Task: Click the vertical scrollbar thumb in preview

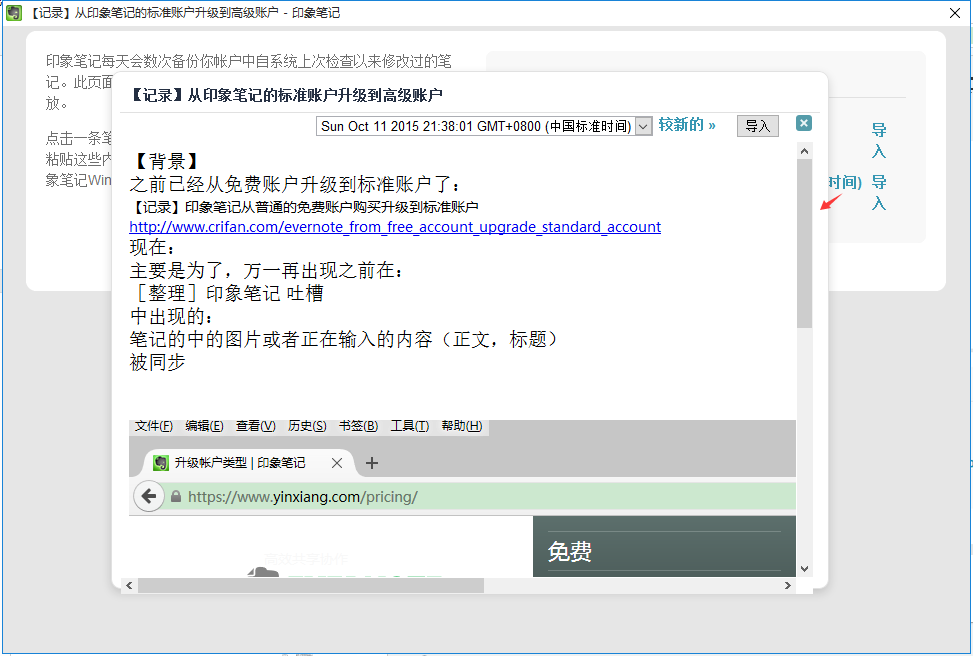Action: point(804,243)
